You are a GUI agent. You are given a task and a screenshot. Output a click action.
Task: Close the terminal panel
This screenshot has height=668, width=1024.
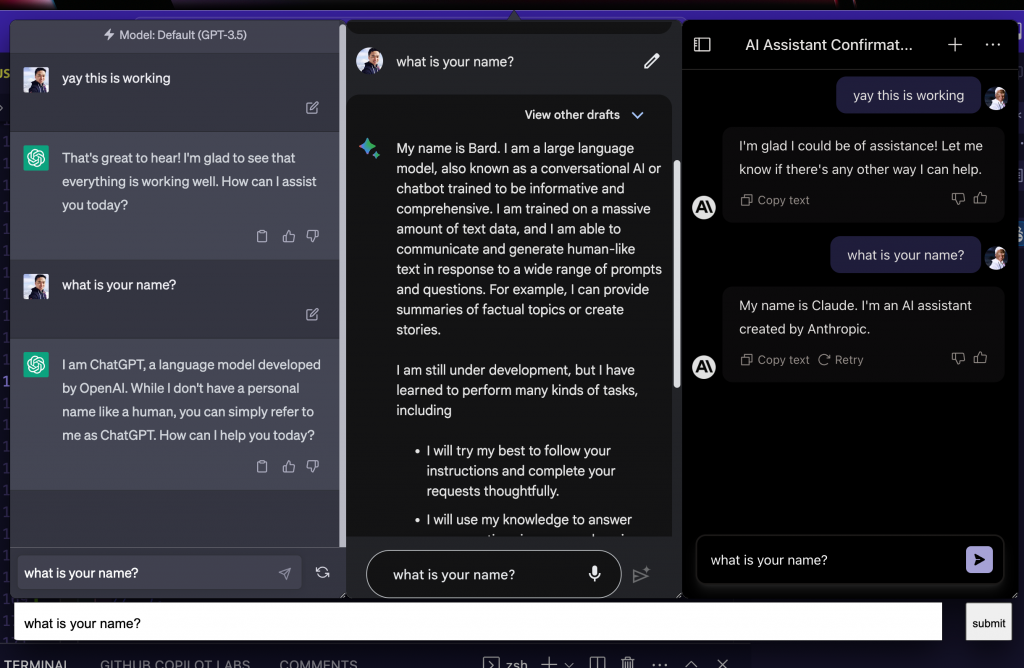point(722,663)
